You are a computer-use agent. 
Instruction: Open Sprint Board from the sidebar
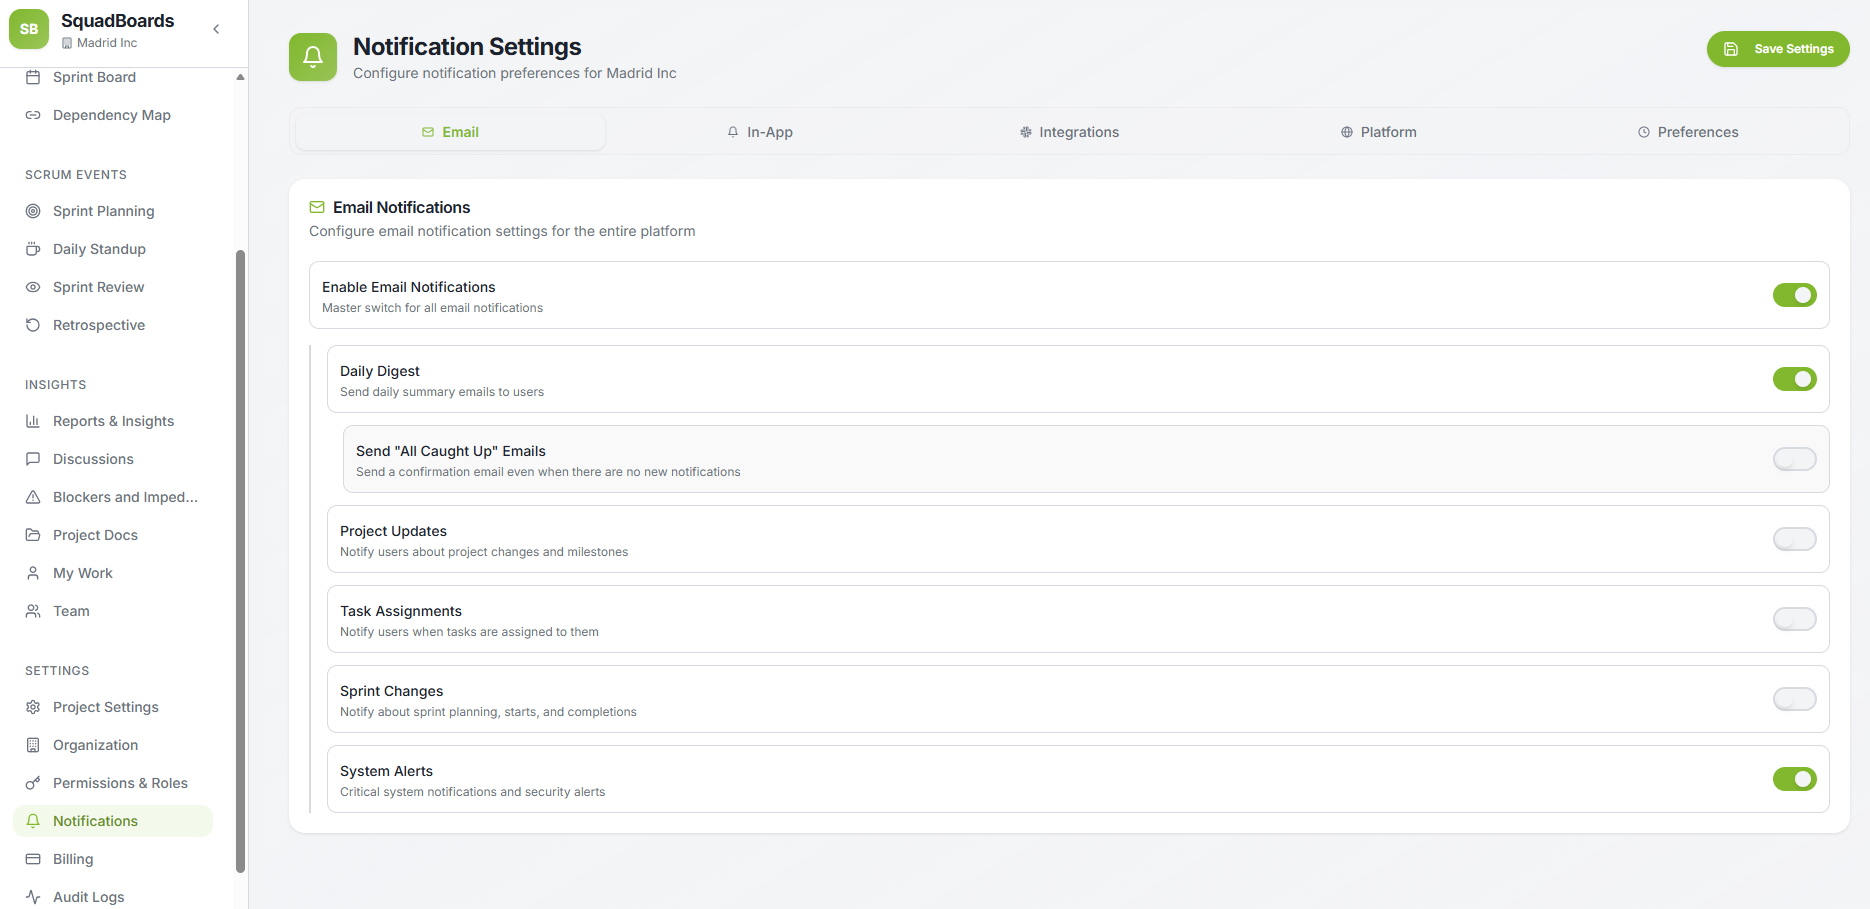pyautogui.click(x=113, y=77)
